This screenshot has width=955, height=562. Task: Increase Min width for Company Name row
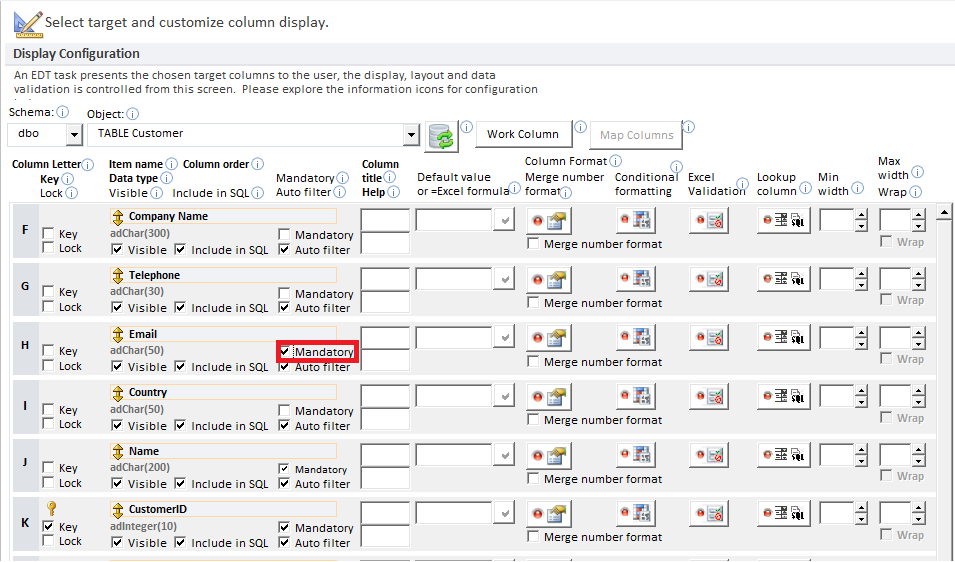click(x=861, y=215)
